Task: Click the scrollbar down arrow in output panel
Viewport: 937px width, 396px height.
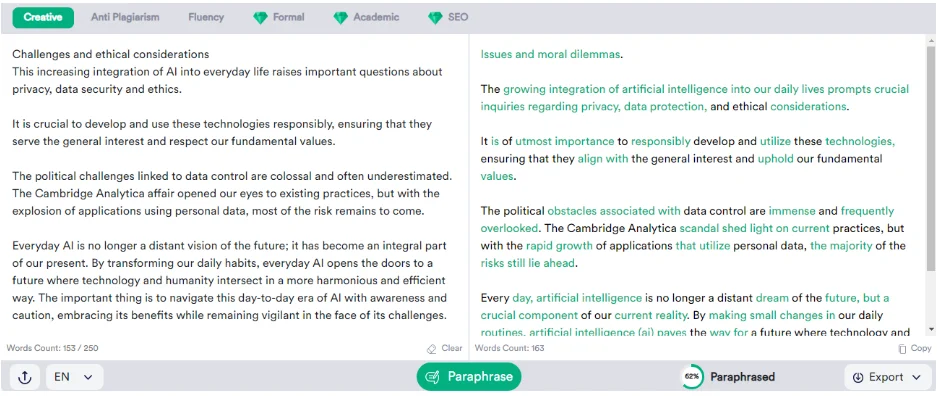Action: [930, 329]
